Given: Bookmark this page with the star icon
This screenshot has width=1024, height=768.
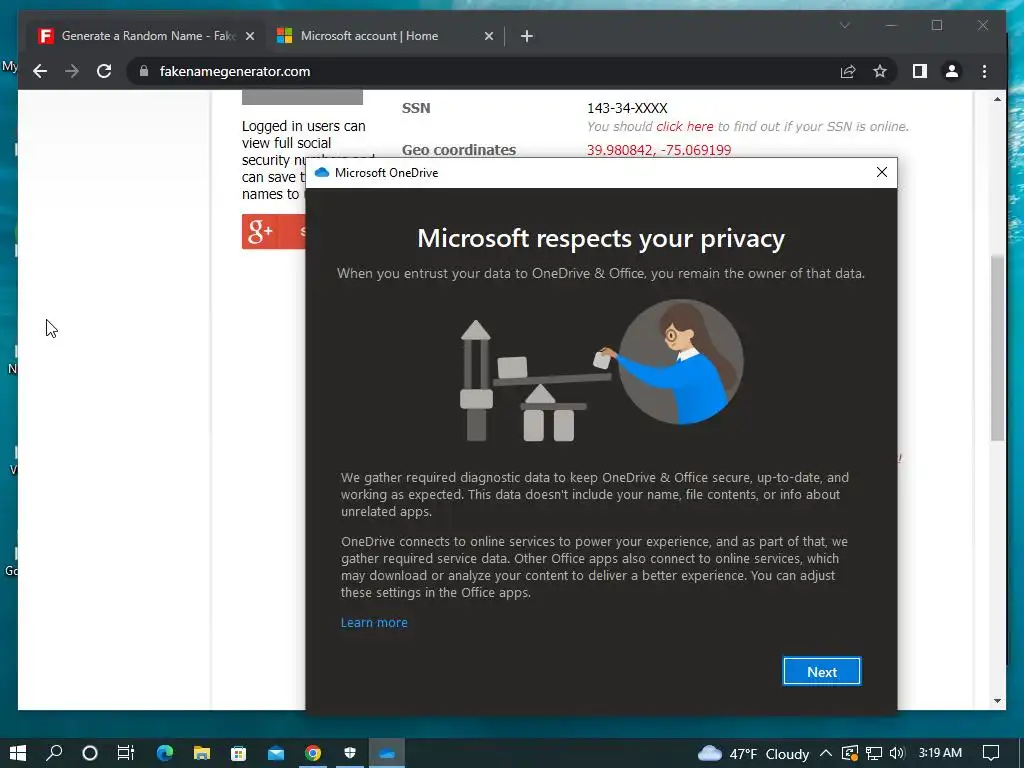Looking at the screenshot, I should [x=880, y=71].
